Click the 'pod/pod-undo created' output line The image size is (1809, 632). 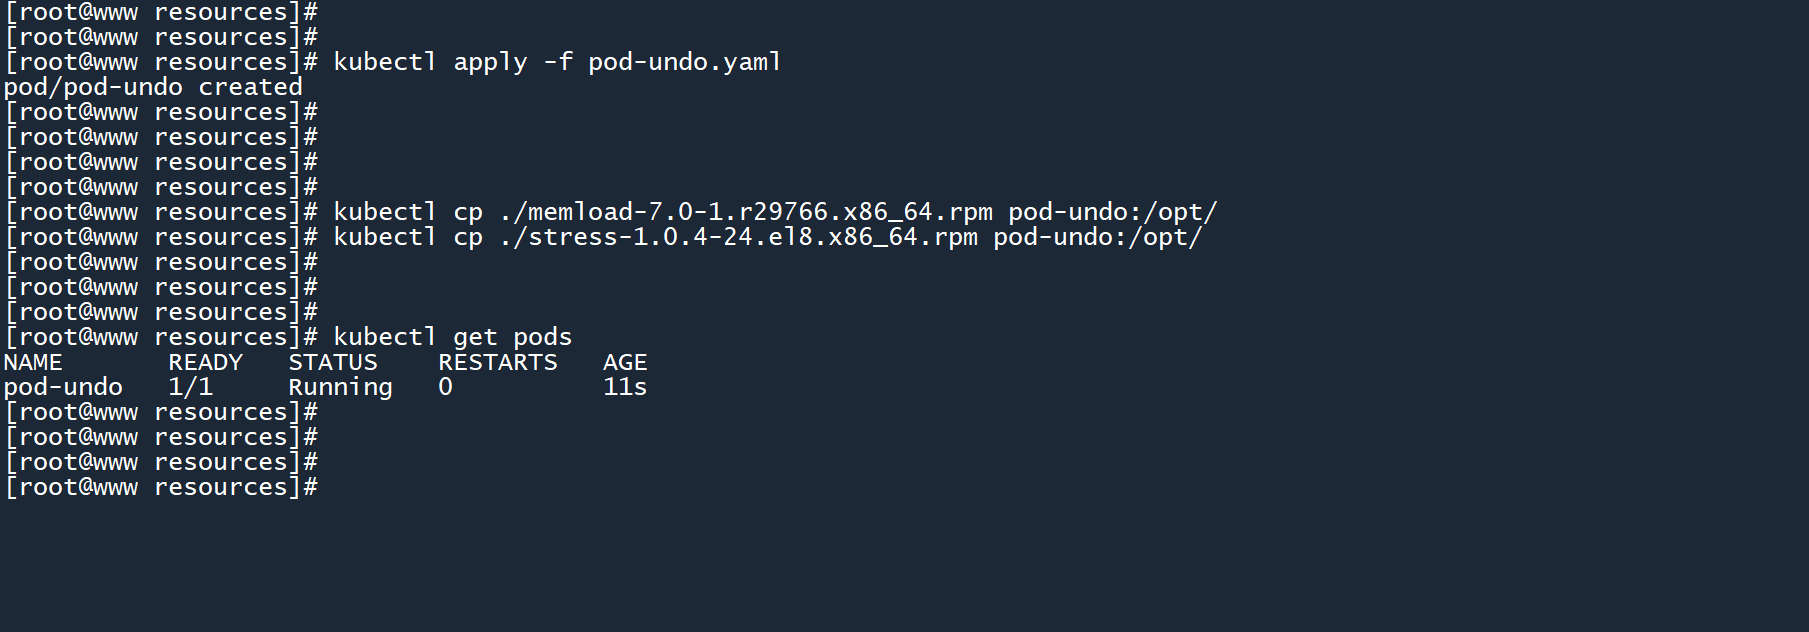153,87
